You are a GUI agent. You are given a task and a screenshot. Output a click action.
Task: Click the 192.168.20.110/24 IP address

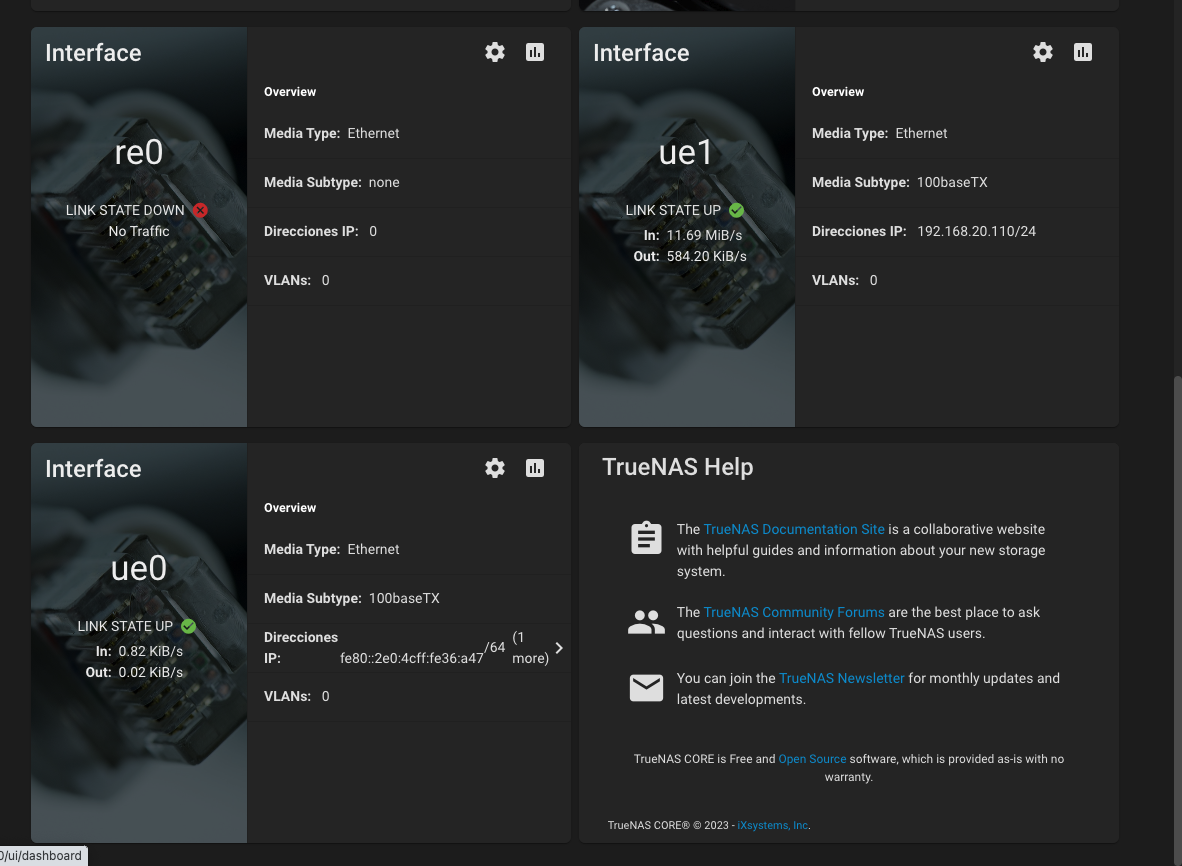point(976,231)
